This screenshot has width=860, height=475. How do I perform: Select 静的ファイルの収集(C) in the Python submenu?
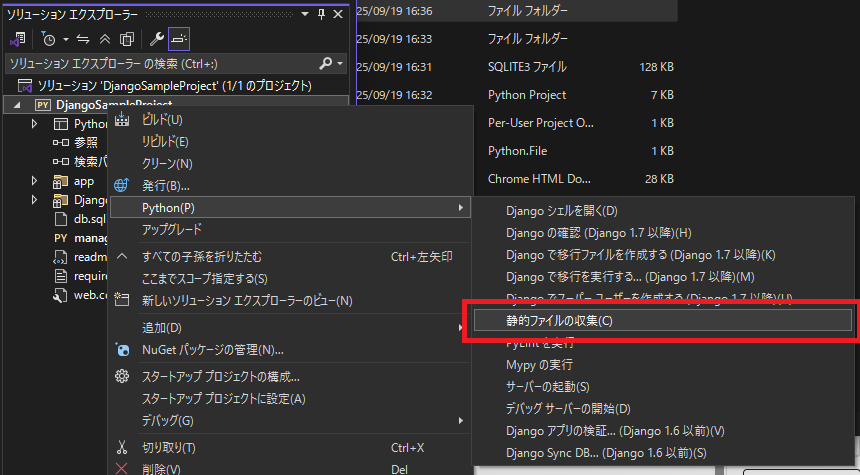(558, 320)
